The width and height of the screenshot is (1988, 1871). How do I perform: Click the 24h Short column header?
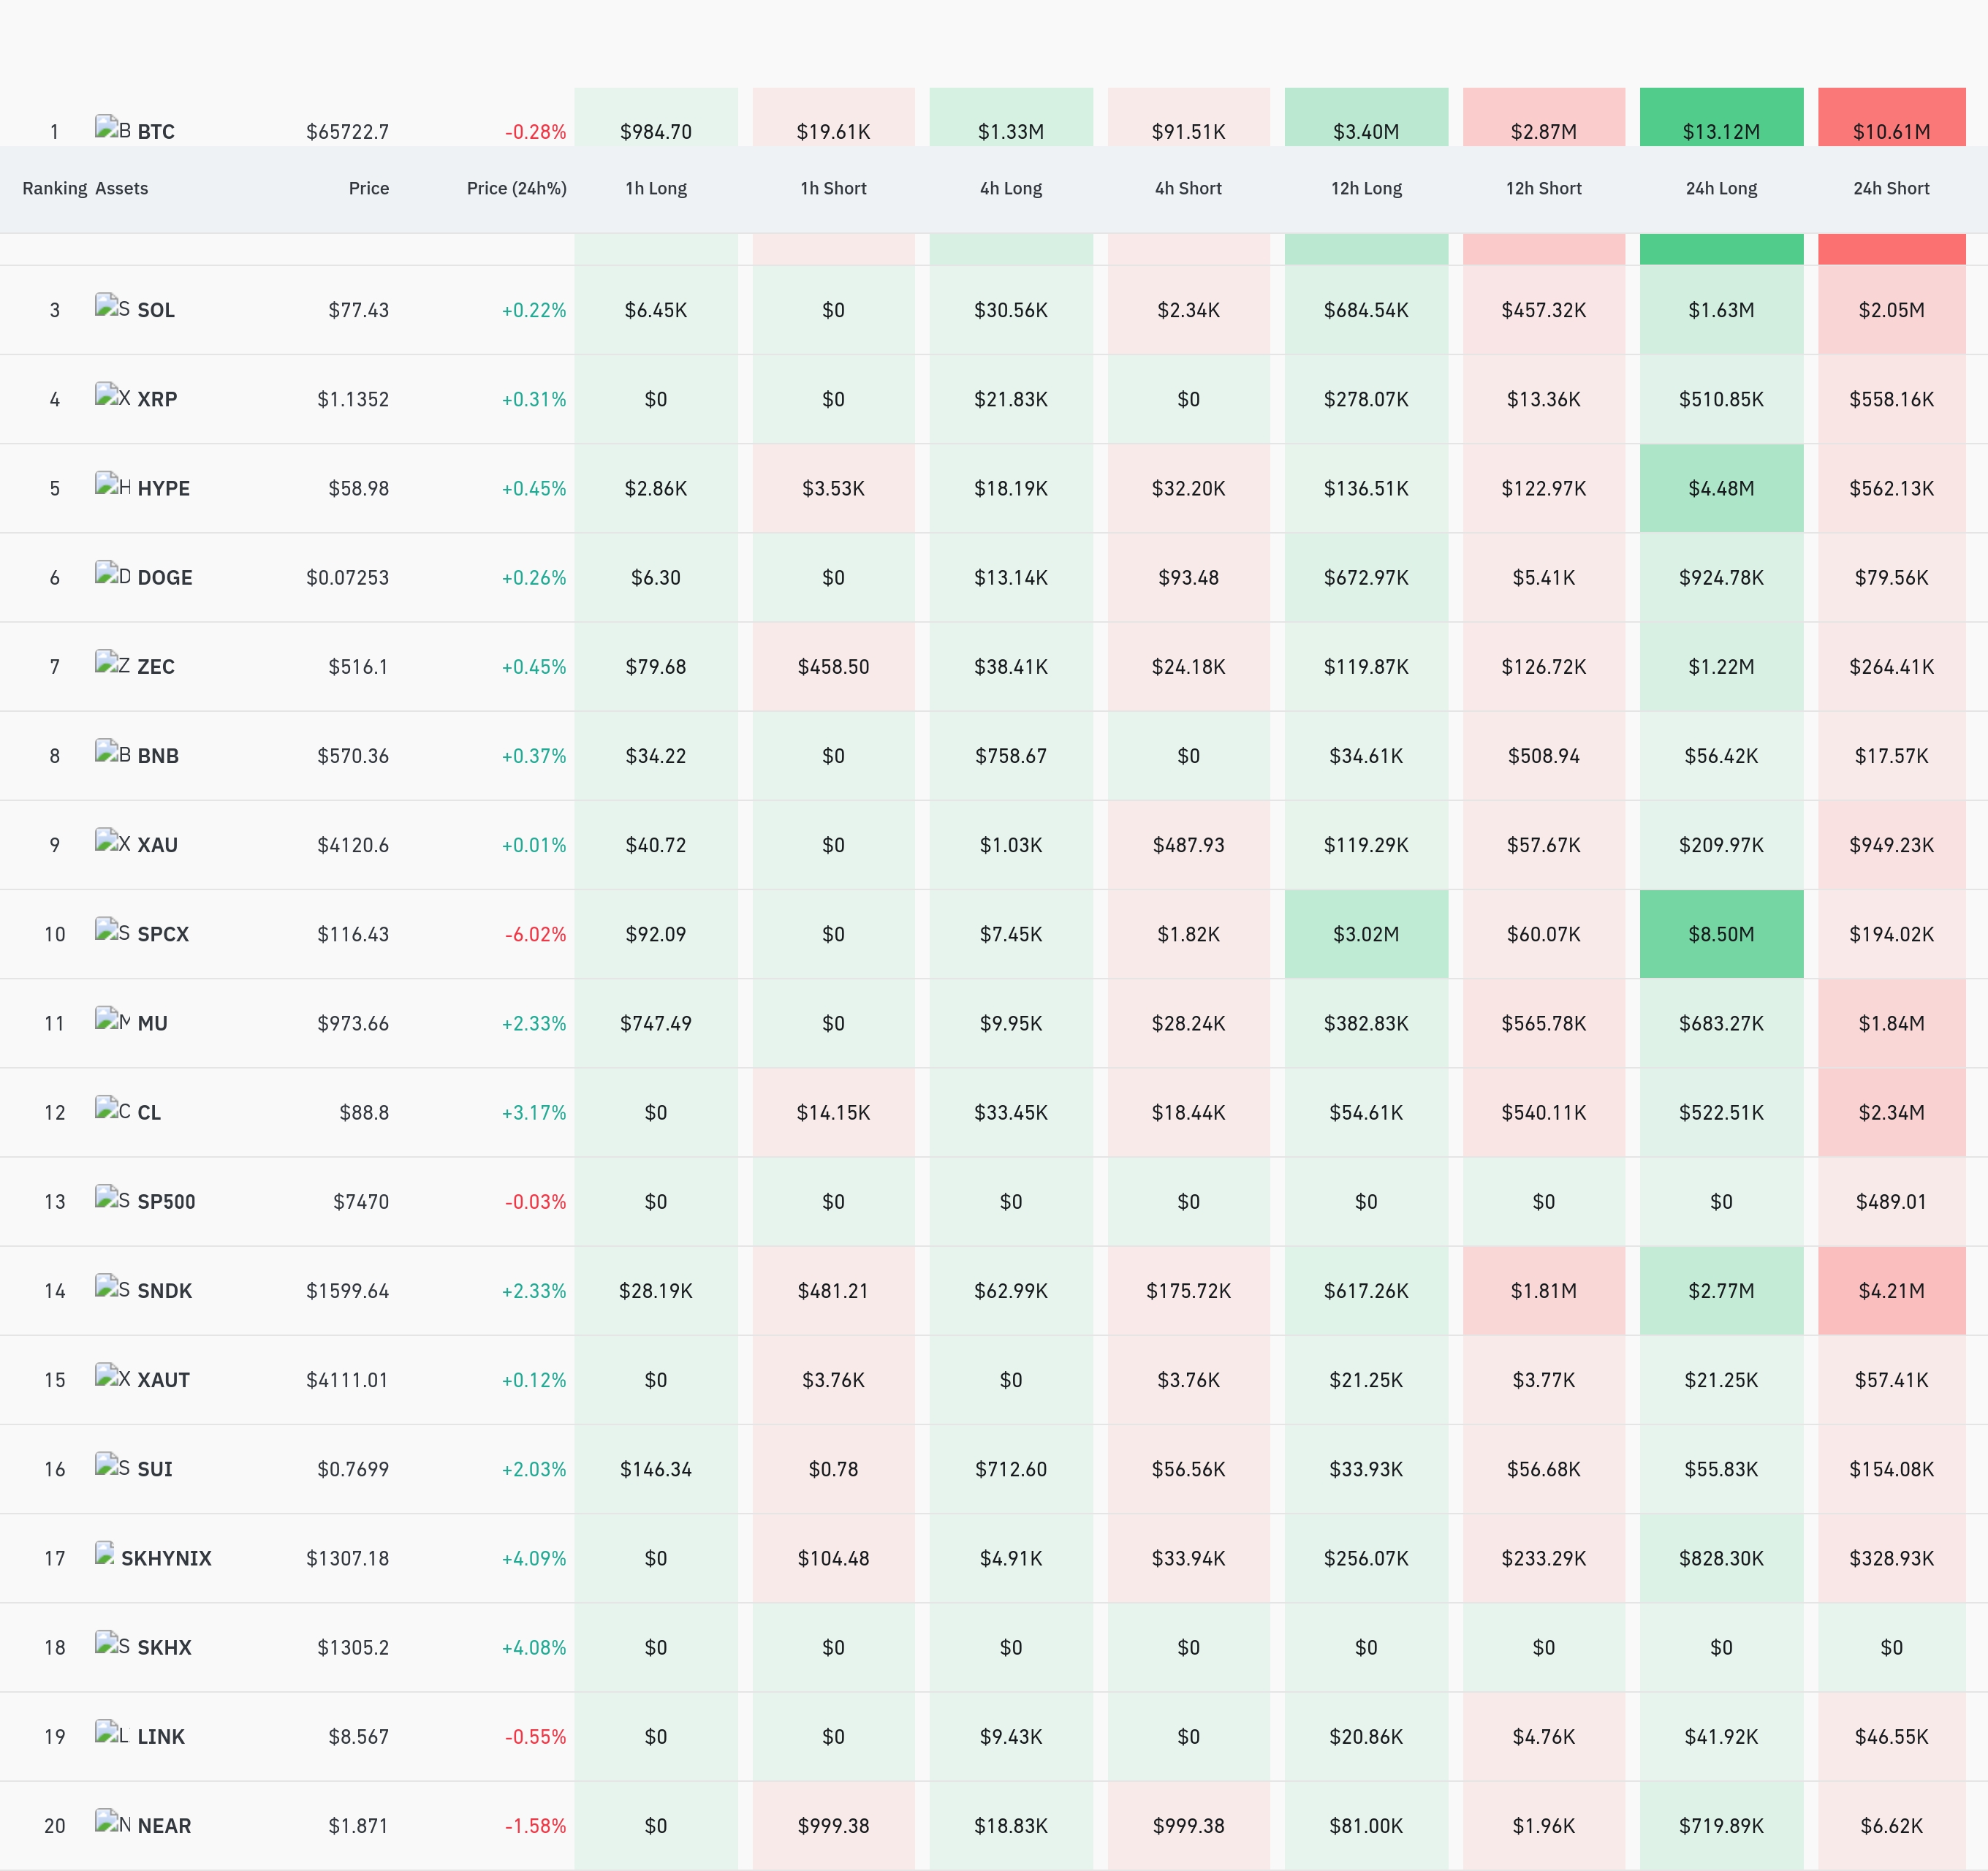tap(1892, 188)
